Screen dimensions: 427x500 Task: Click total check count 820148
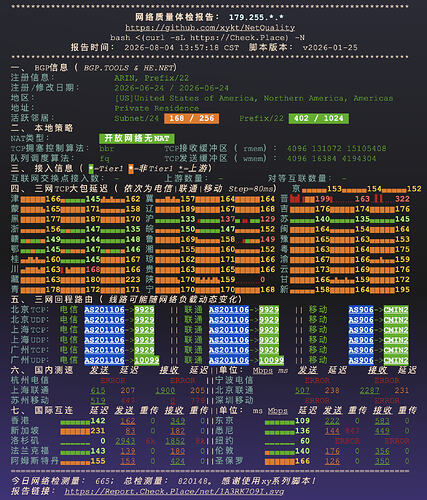[x=193, y=481]
